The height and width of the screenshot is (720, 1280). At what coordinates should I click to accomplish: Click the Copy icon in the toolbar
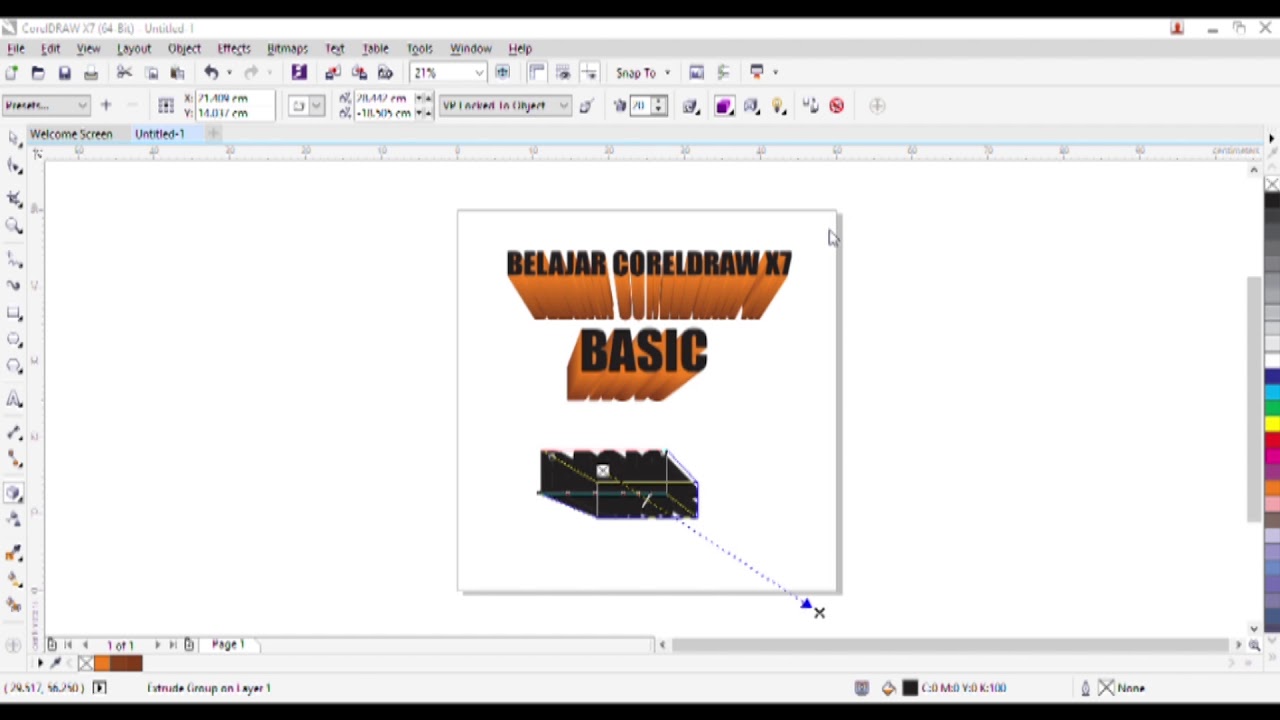[x=151, y=73]
